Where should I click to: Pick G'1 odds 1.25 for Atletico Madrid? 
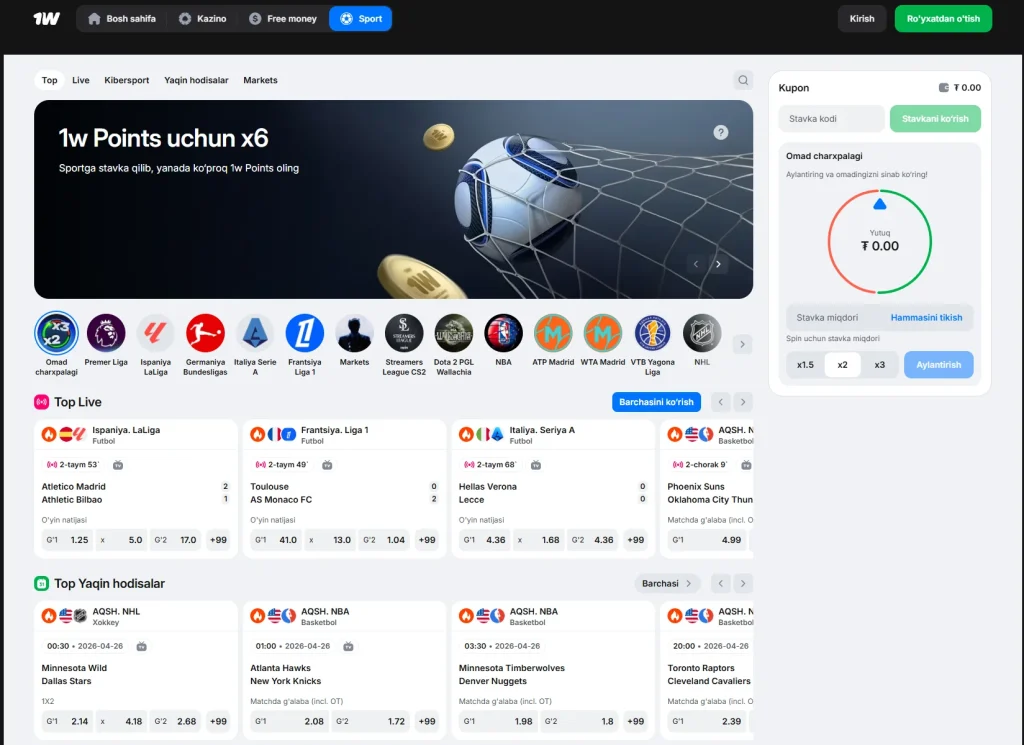(67, 540)
